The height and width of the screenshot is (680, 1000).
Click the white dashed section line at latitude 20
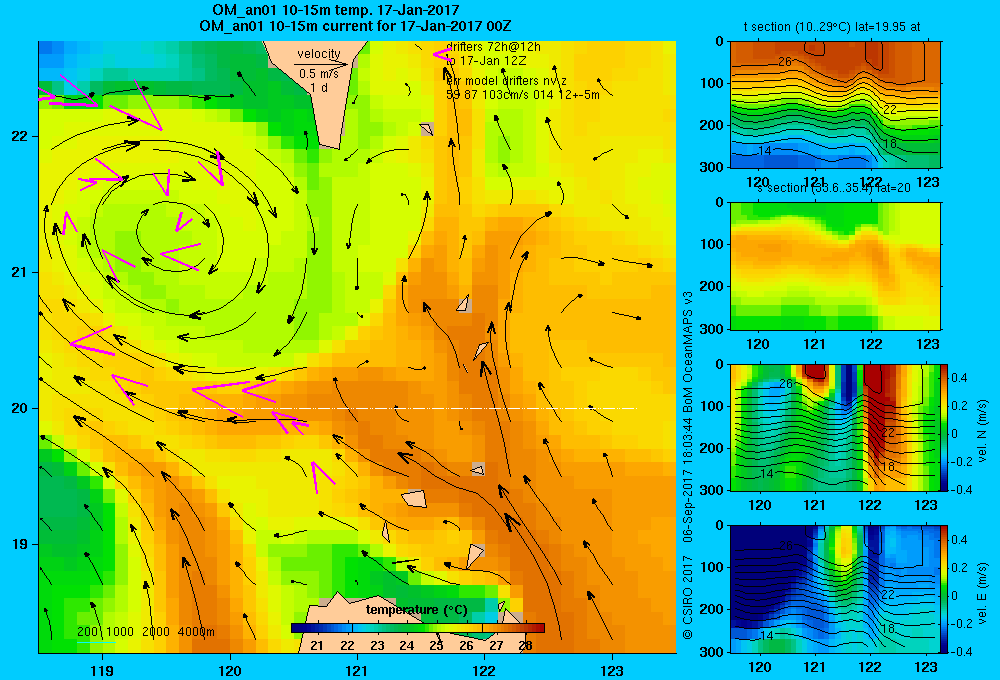pyautogui.click(x=401, y=408)
